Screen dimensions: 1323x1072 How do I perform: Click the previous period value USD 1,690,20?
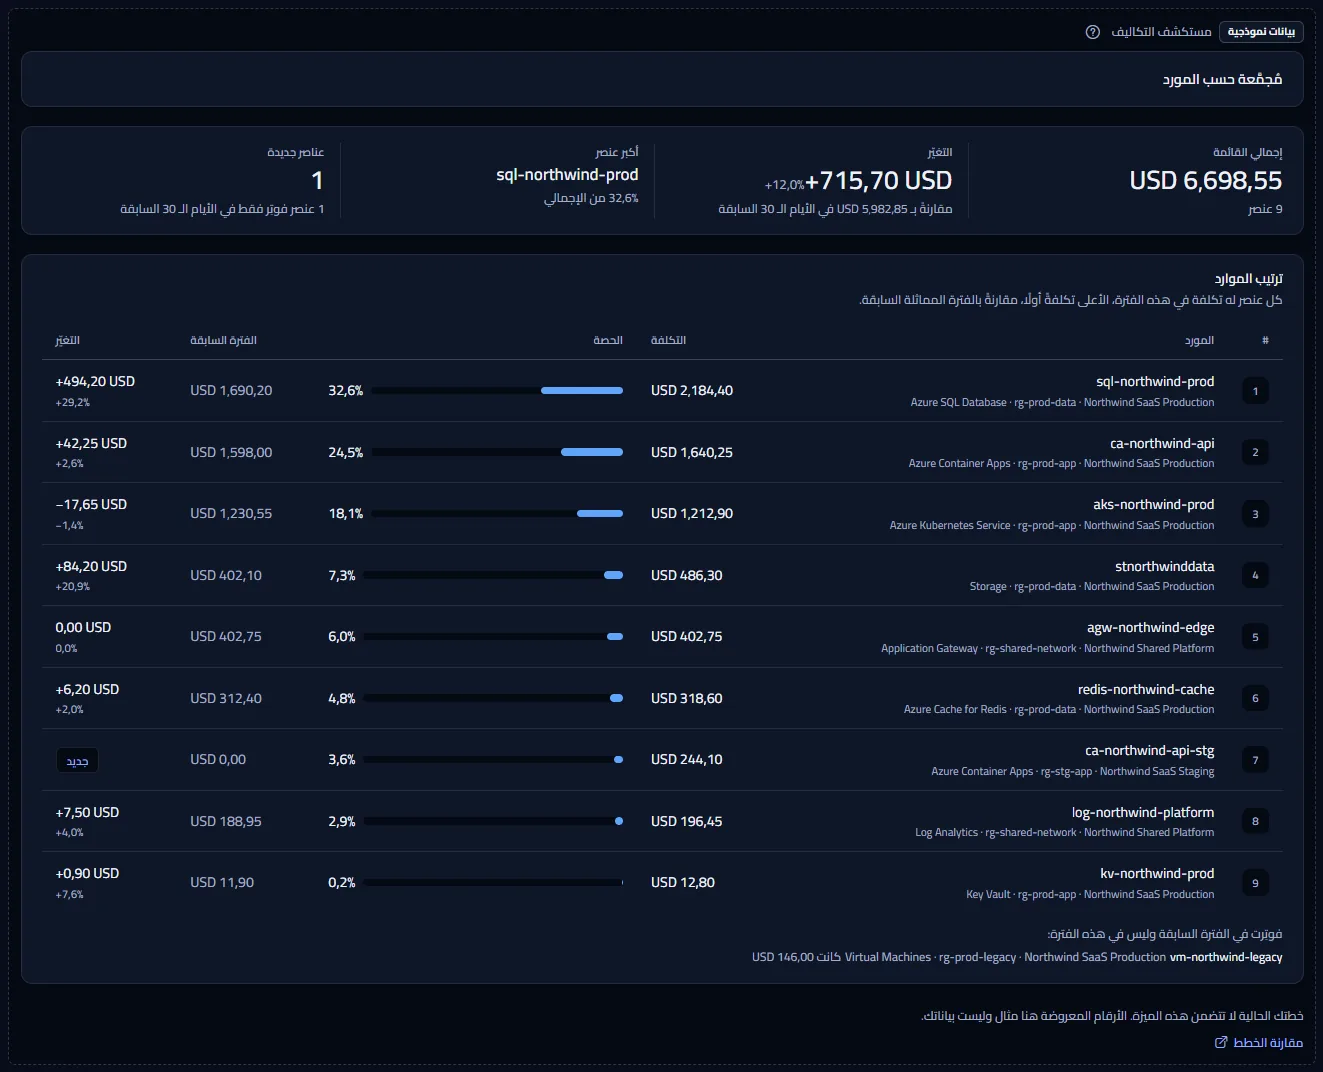click(231, 391)
